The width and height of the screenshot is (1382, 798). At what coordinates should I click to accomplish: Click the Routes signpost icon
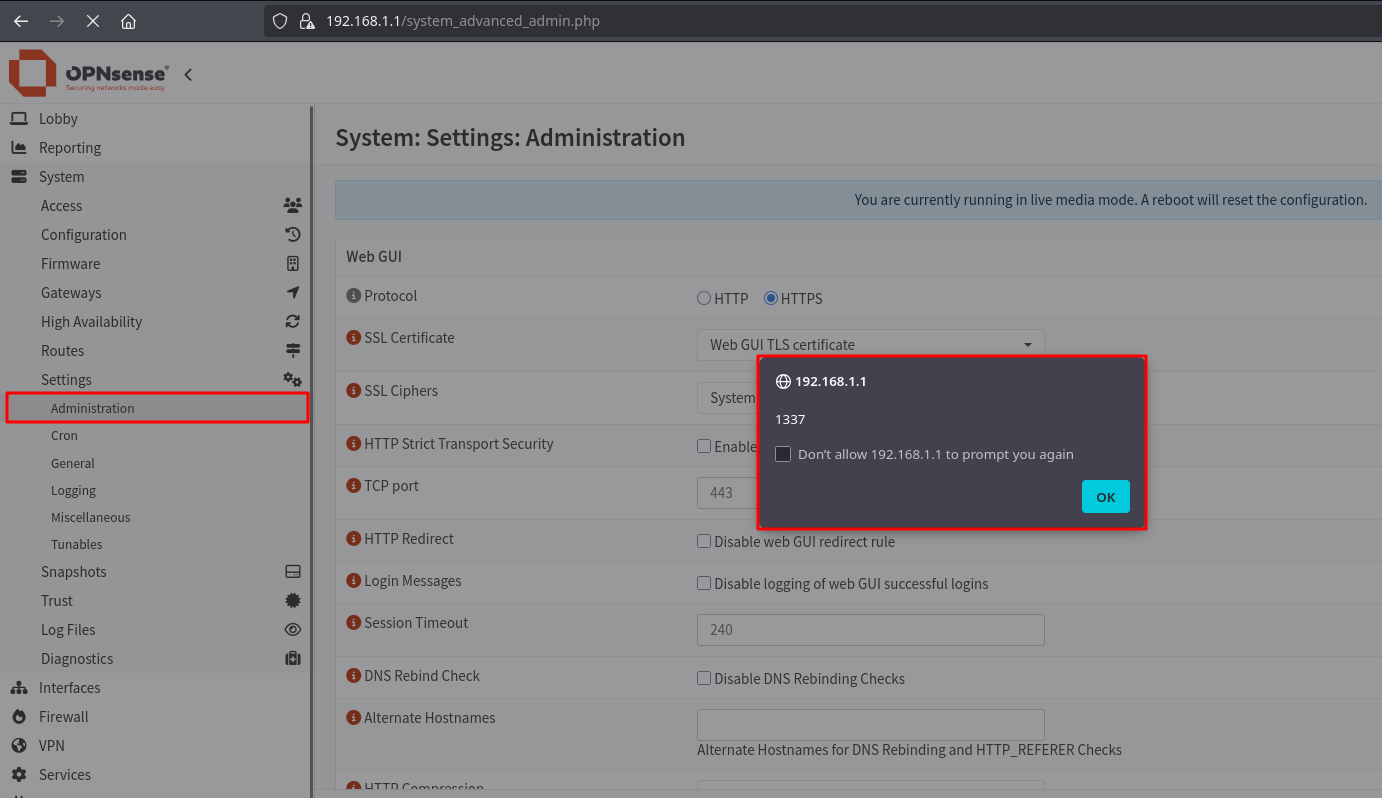coord(293,350)
